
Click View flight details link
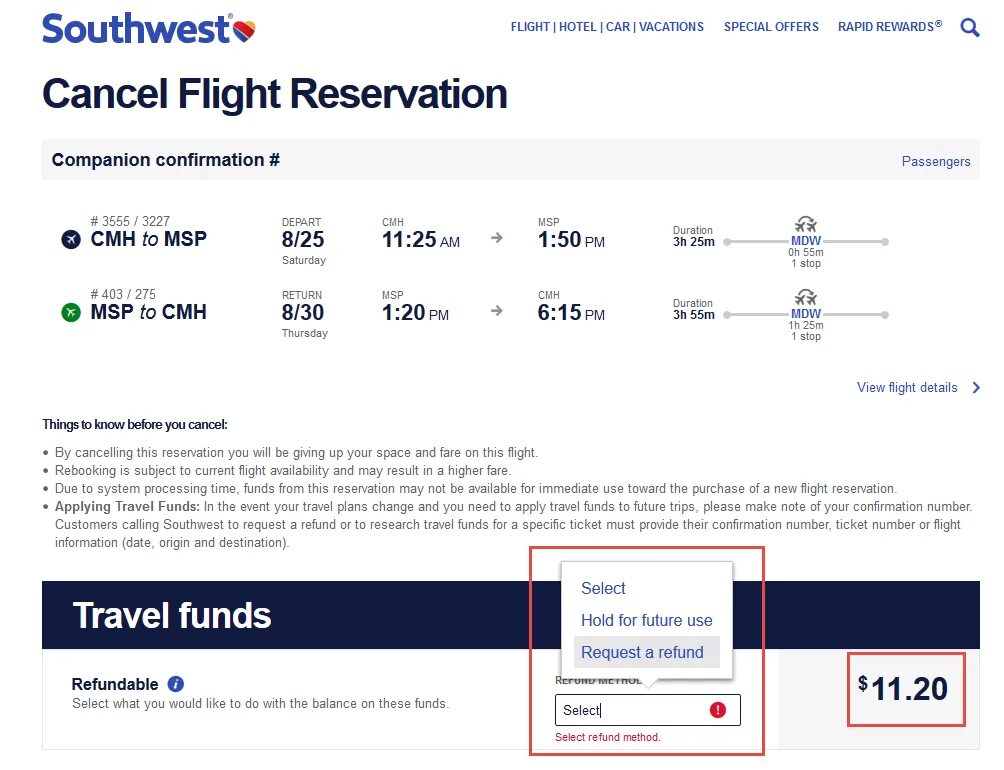[x=906, y=388]
